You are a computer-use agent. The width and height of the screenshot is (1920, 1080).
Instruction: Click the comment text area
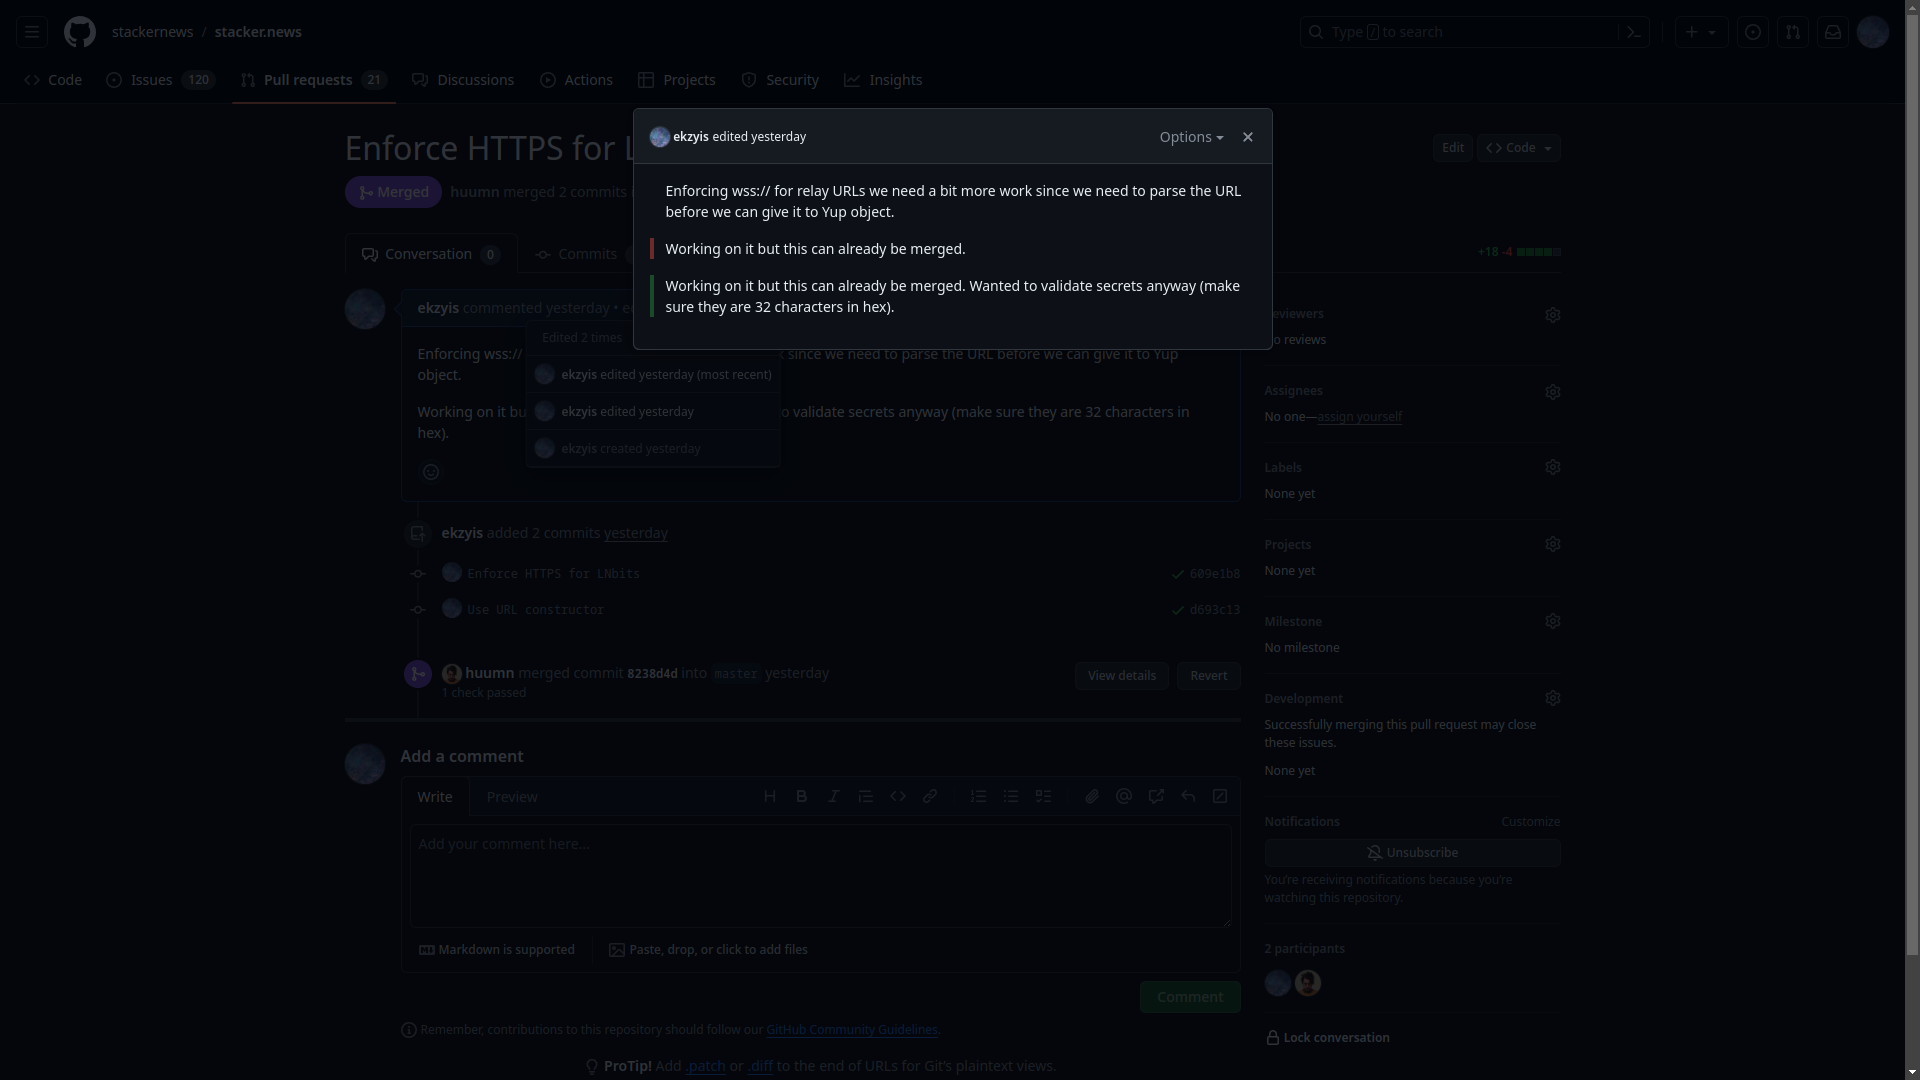click(820, 875)
